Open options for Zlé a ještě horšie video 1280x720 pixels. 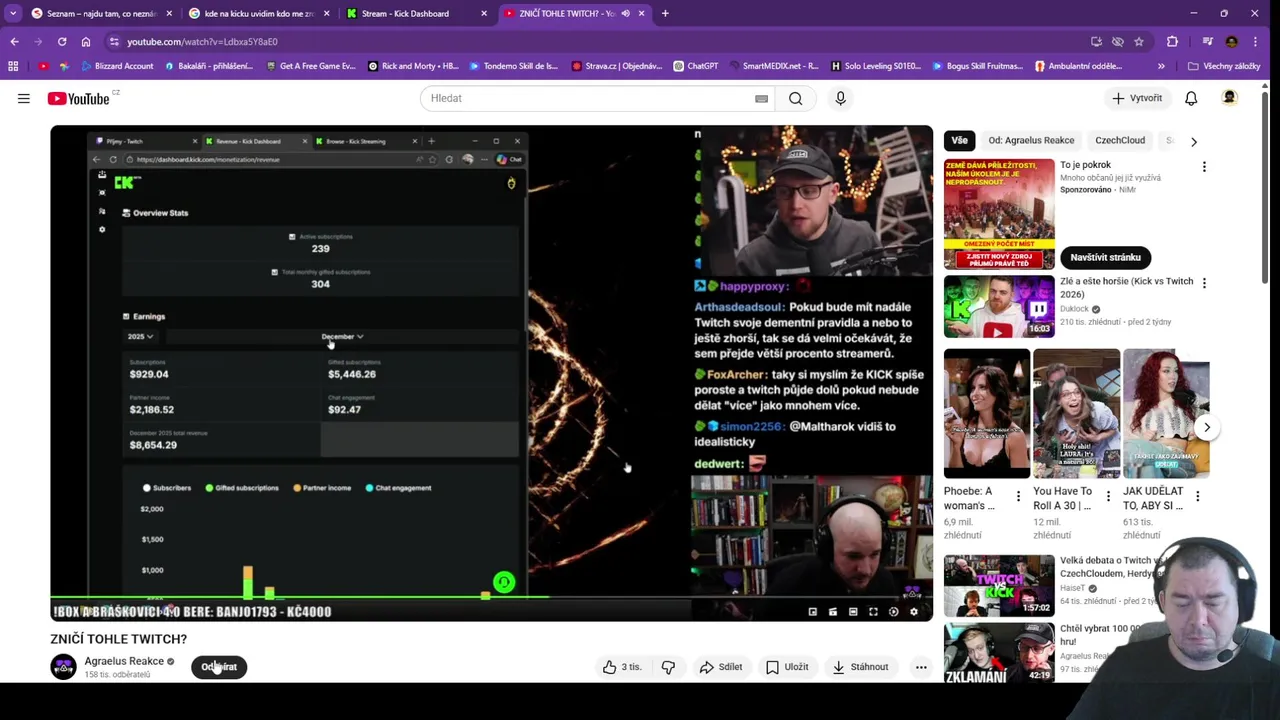pos(1204,283)
